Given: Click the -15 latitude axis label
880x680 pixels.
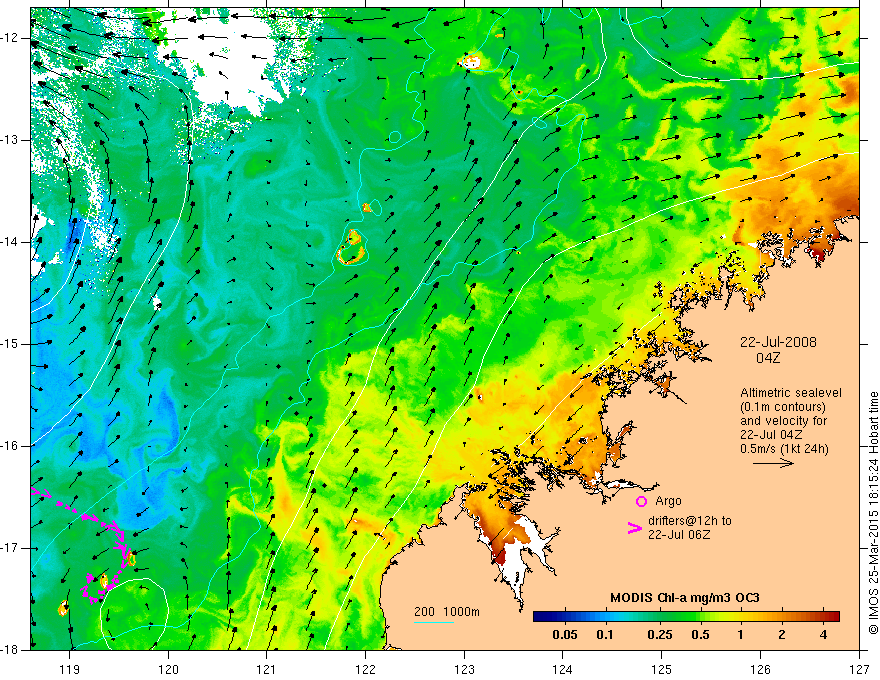Looking at the screenshot, I should [11, 344].
